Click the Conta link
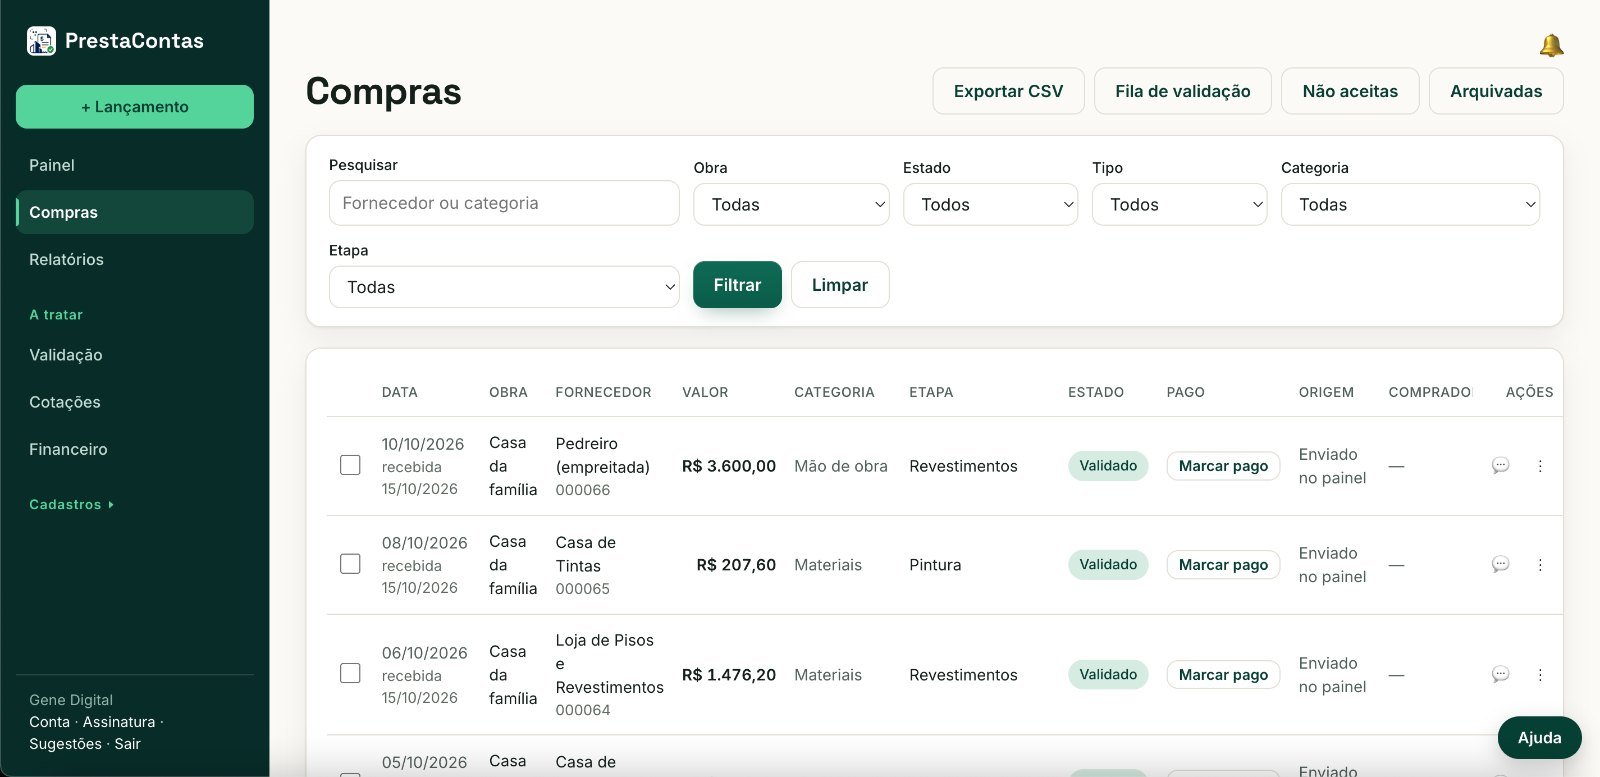The height and width of the screenshot is (777, 1600). (49, 722)
